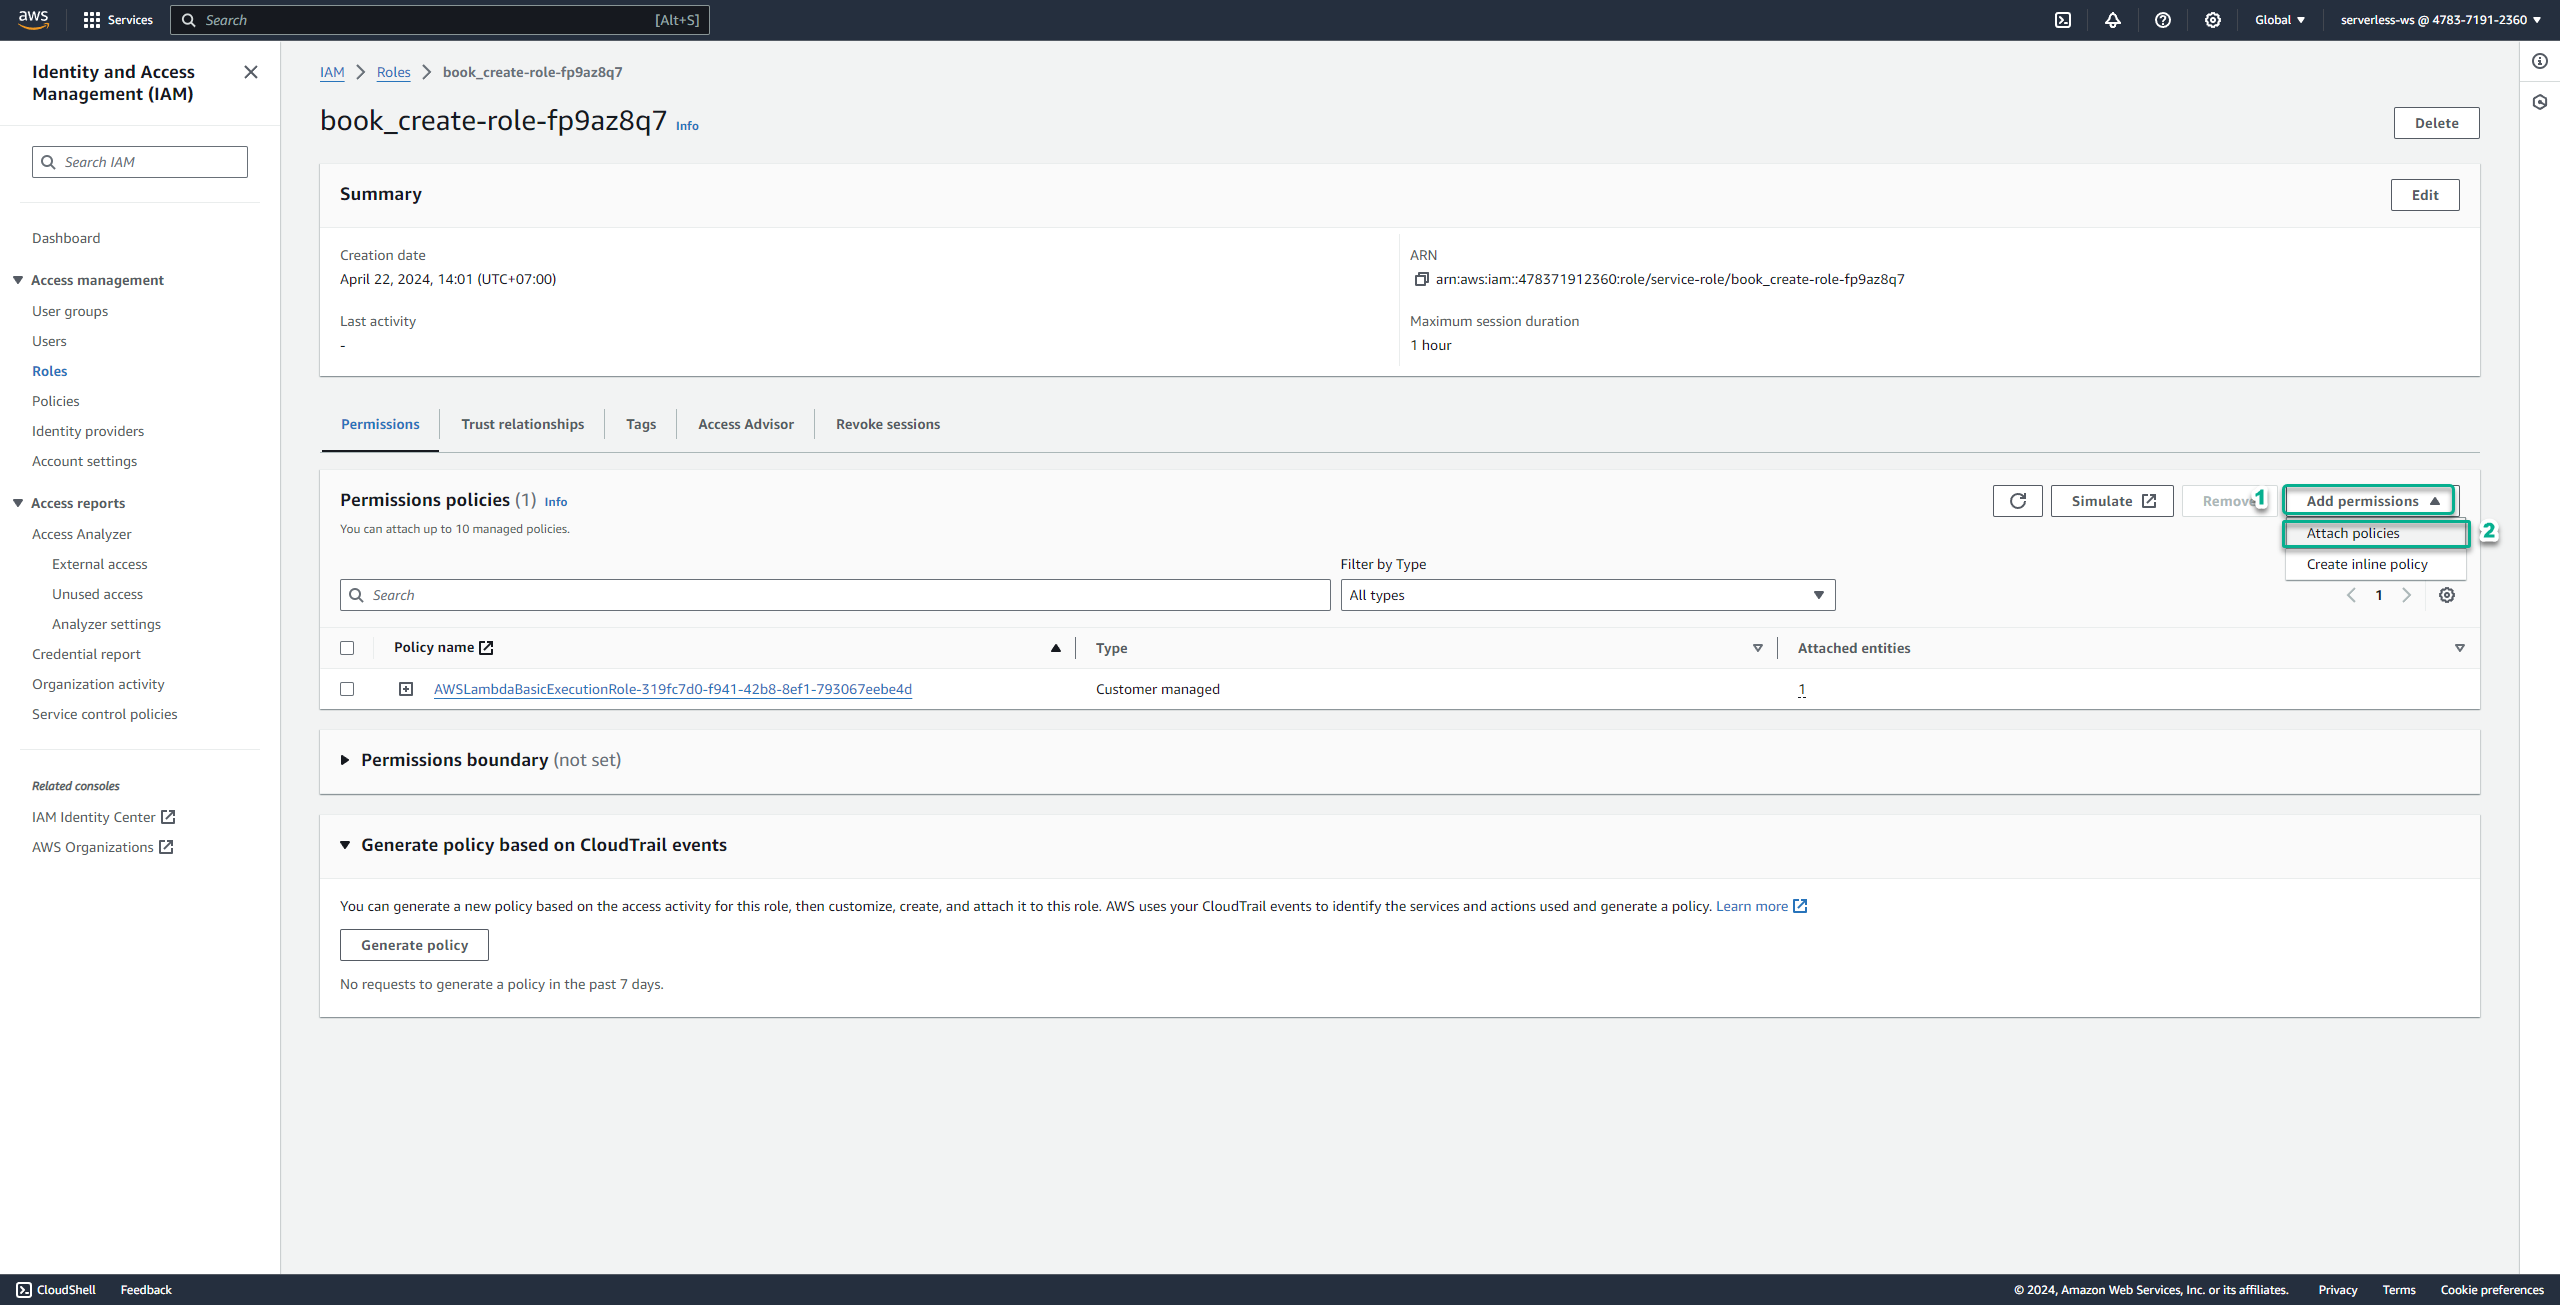This screenshot has width=2560, height=1305.
Task: Open the Global region dropdown
Action: (2280, 20)
